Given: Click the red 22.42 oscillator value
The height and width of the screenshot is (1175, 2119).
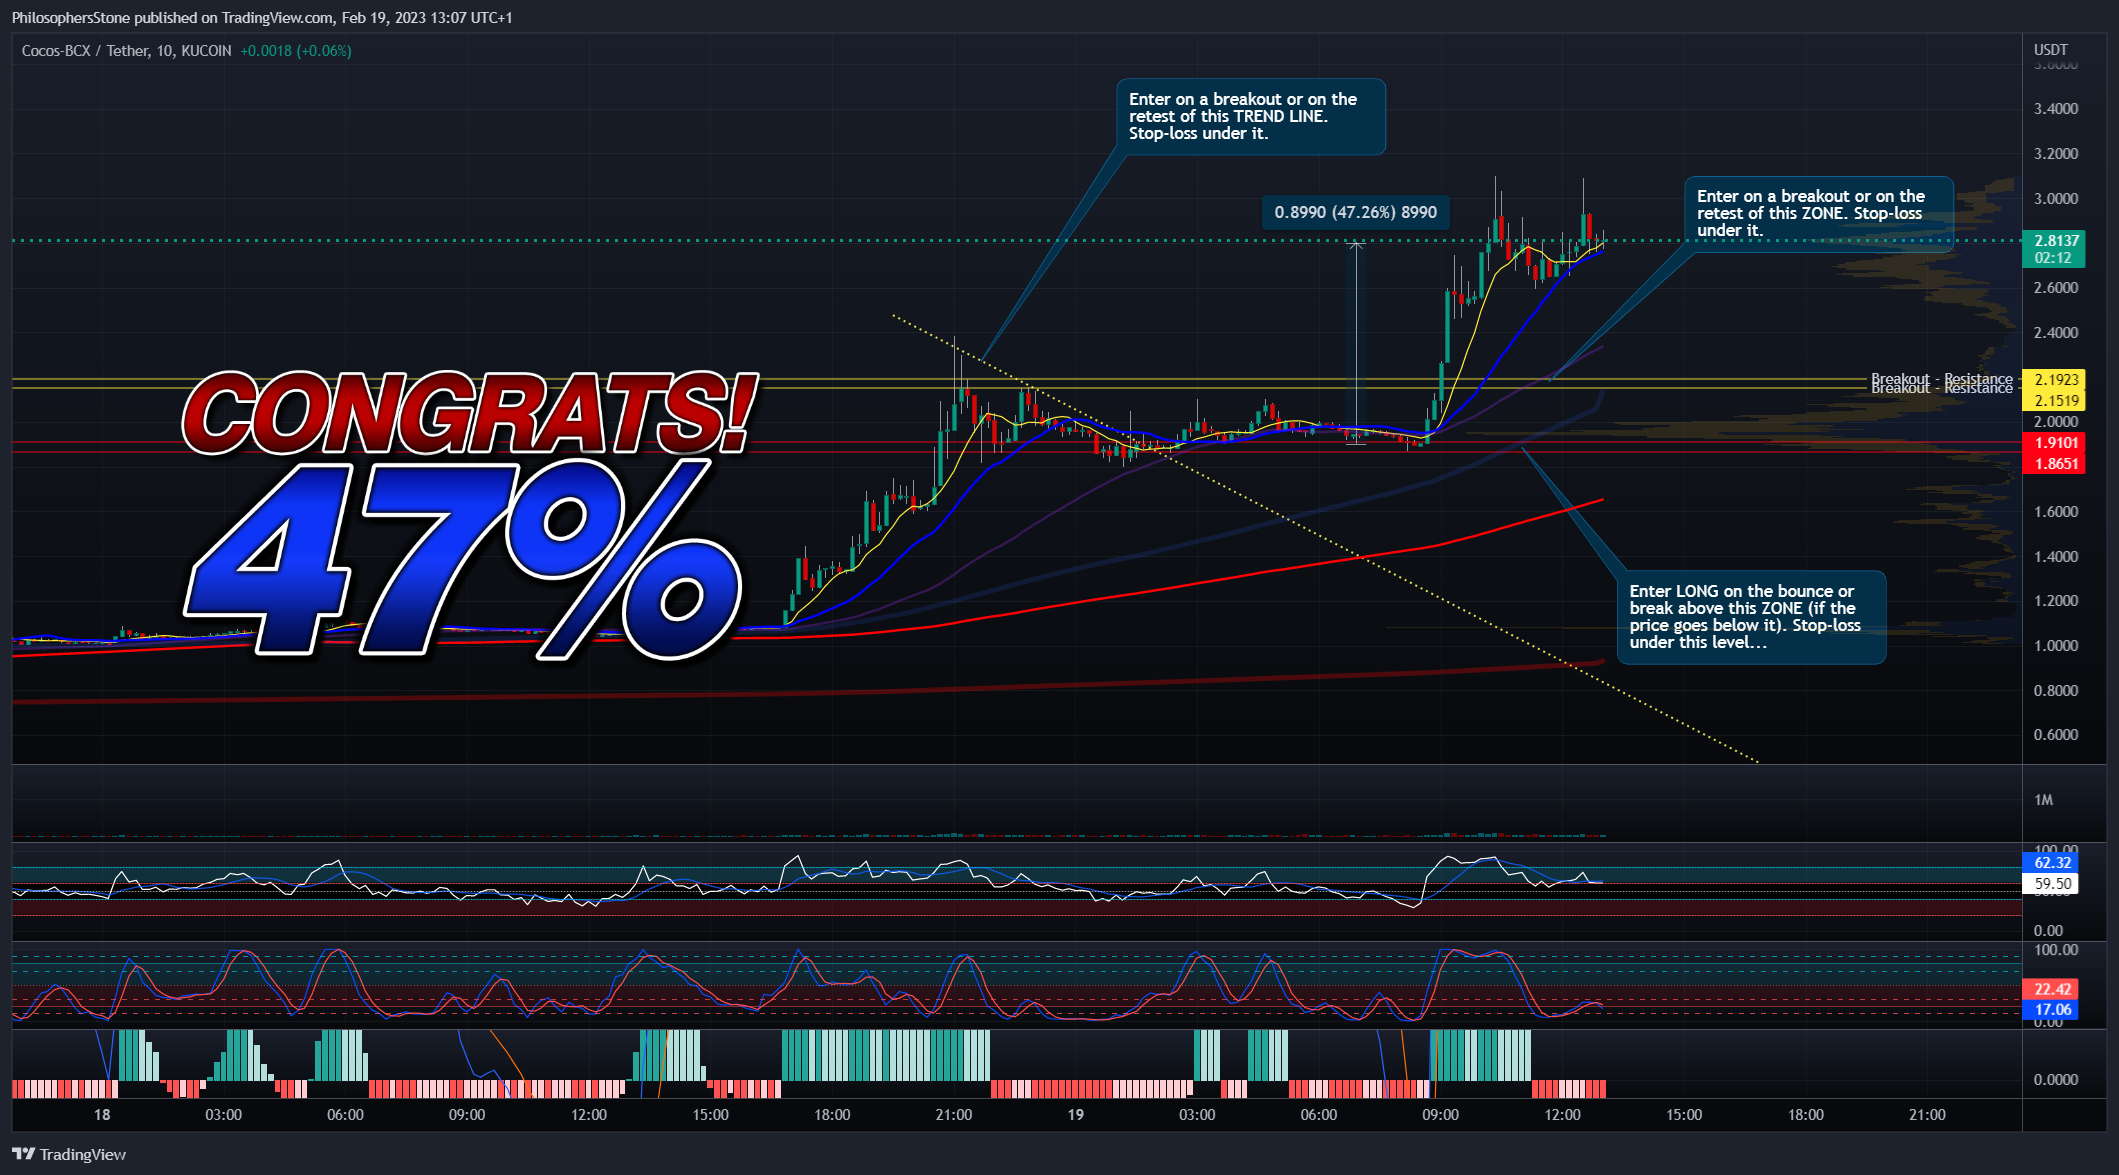Looking at the screenshot, I should tap(2052, 989).
